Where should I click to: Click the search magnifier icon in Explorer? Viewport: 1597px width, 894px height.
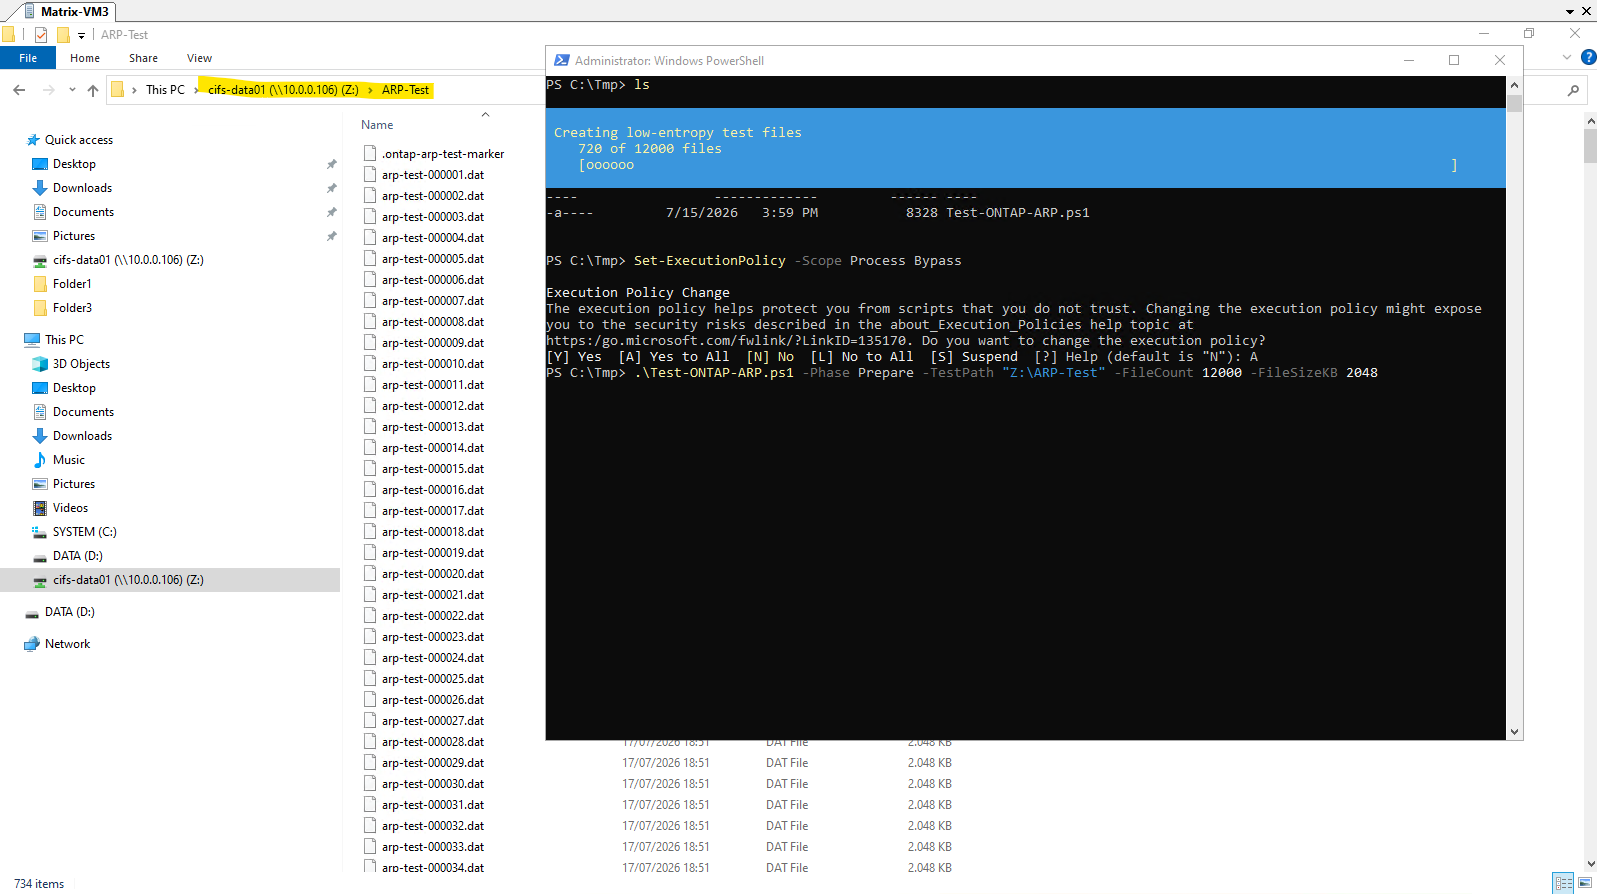[x=1574, y=90]
